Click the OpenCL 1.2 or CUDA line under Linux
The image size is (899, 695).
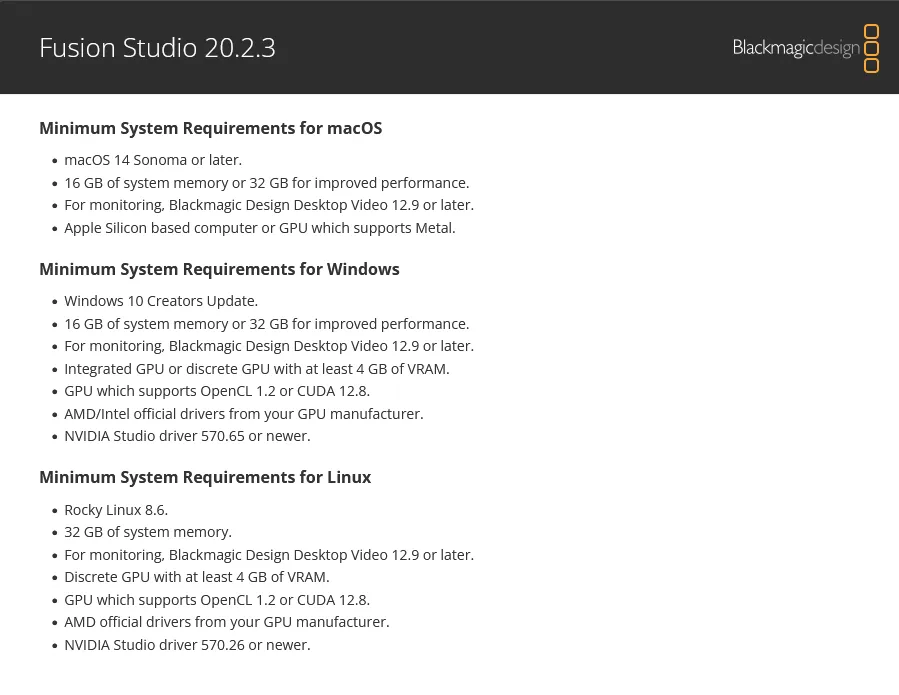pos(217,600)
